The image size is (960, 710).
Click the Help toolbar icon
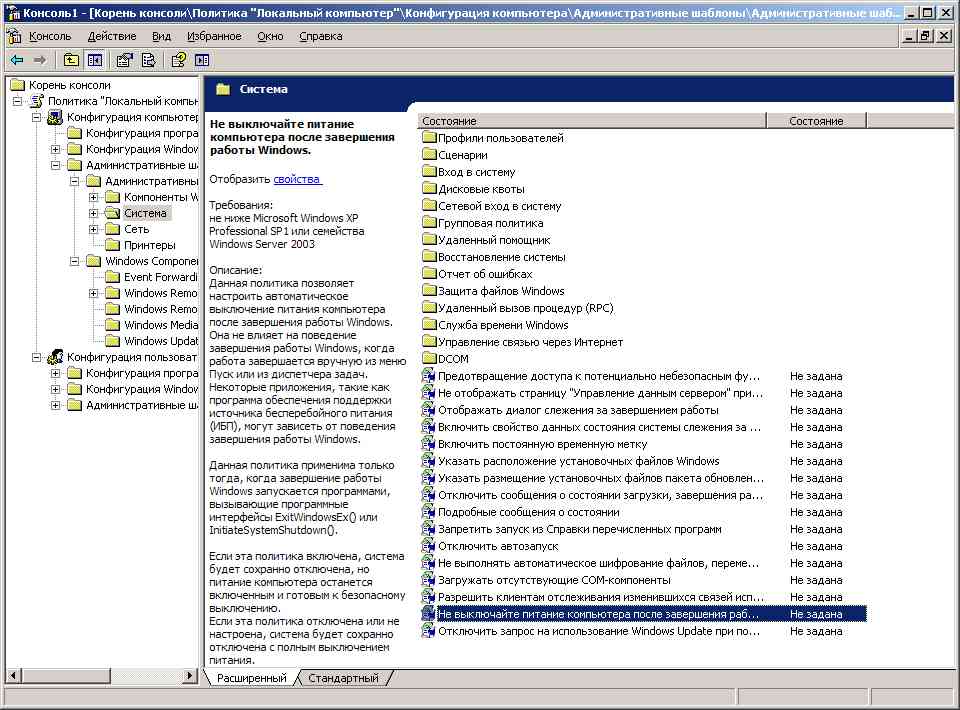[x=178, y=60]
